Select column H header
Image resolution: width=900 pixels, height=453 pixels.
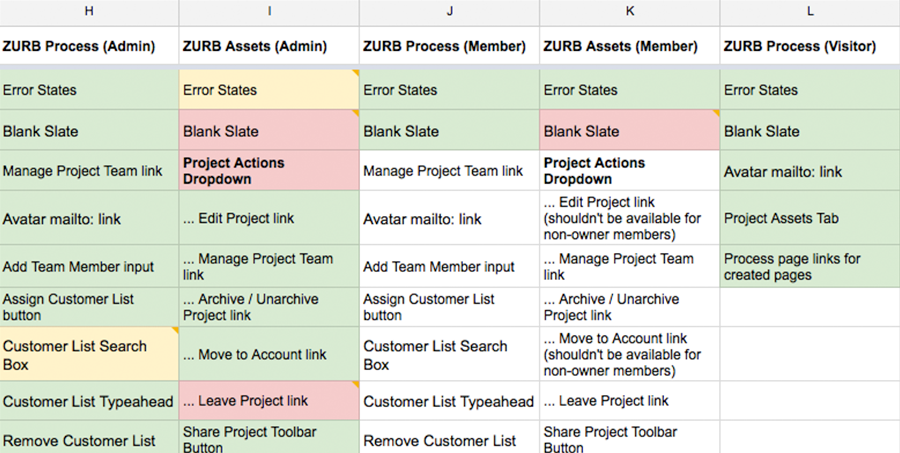point(89,12)
